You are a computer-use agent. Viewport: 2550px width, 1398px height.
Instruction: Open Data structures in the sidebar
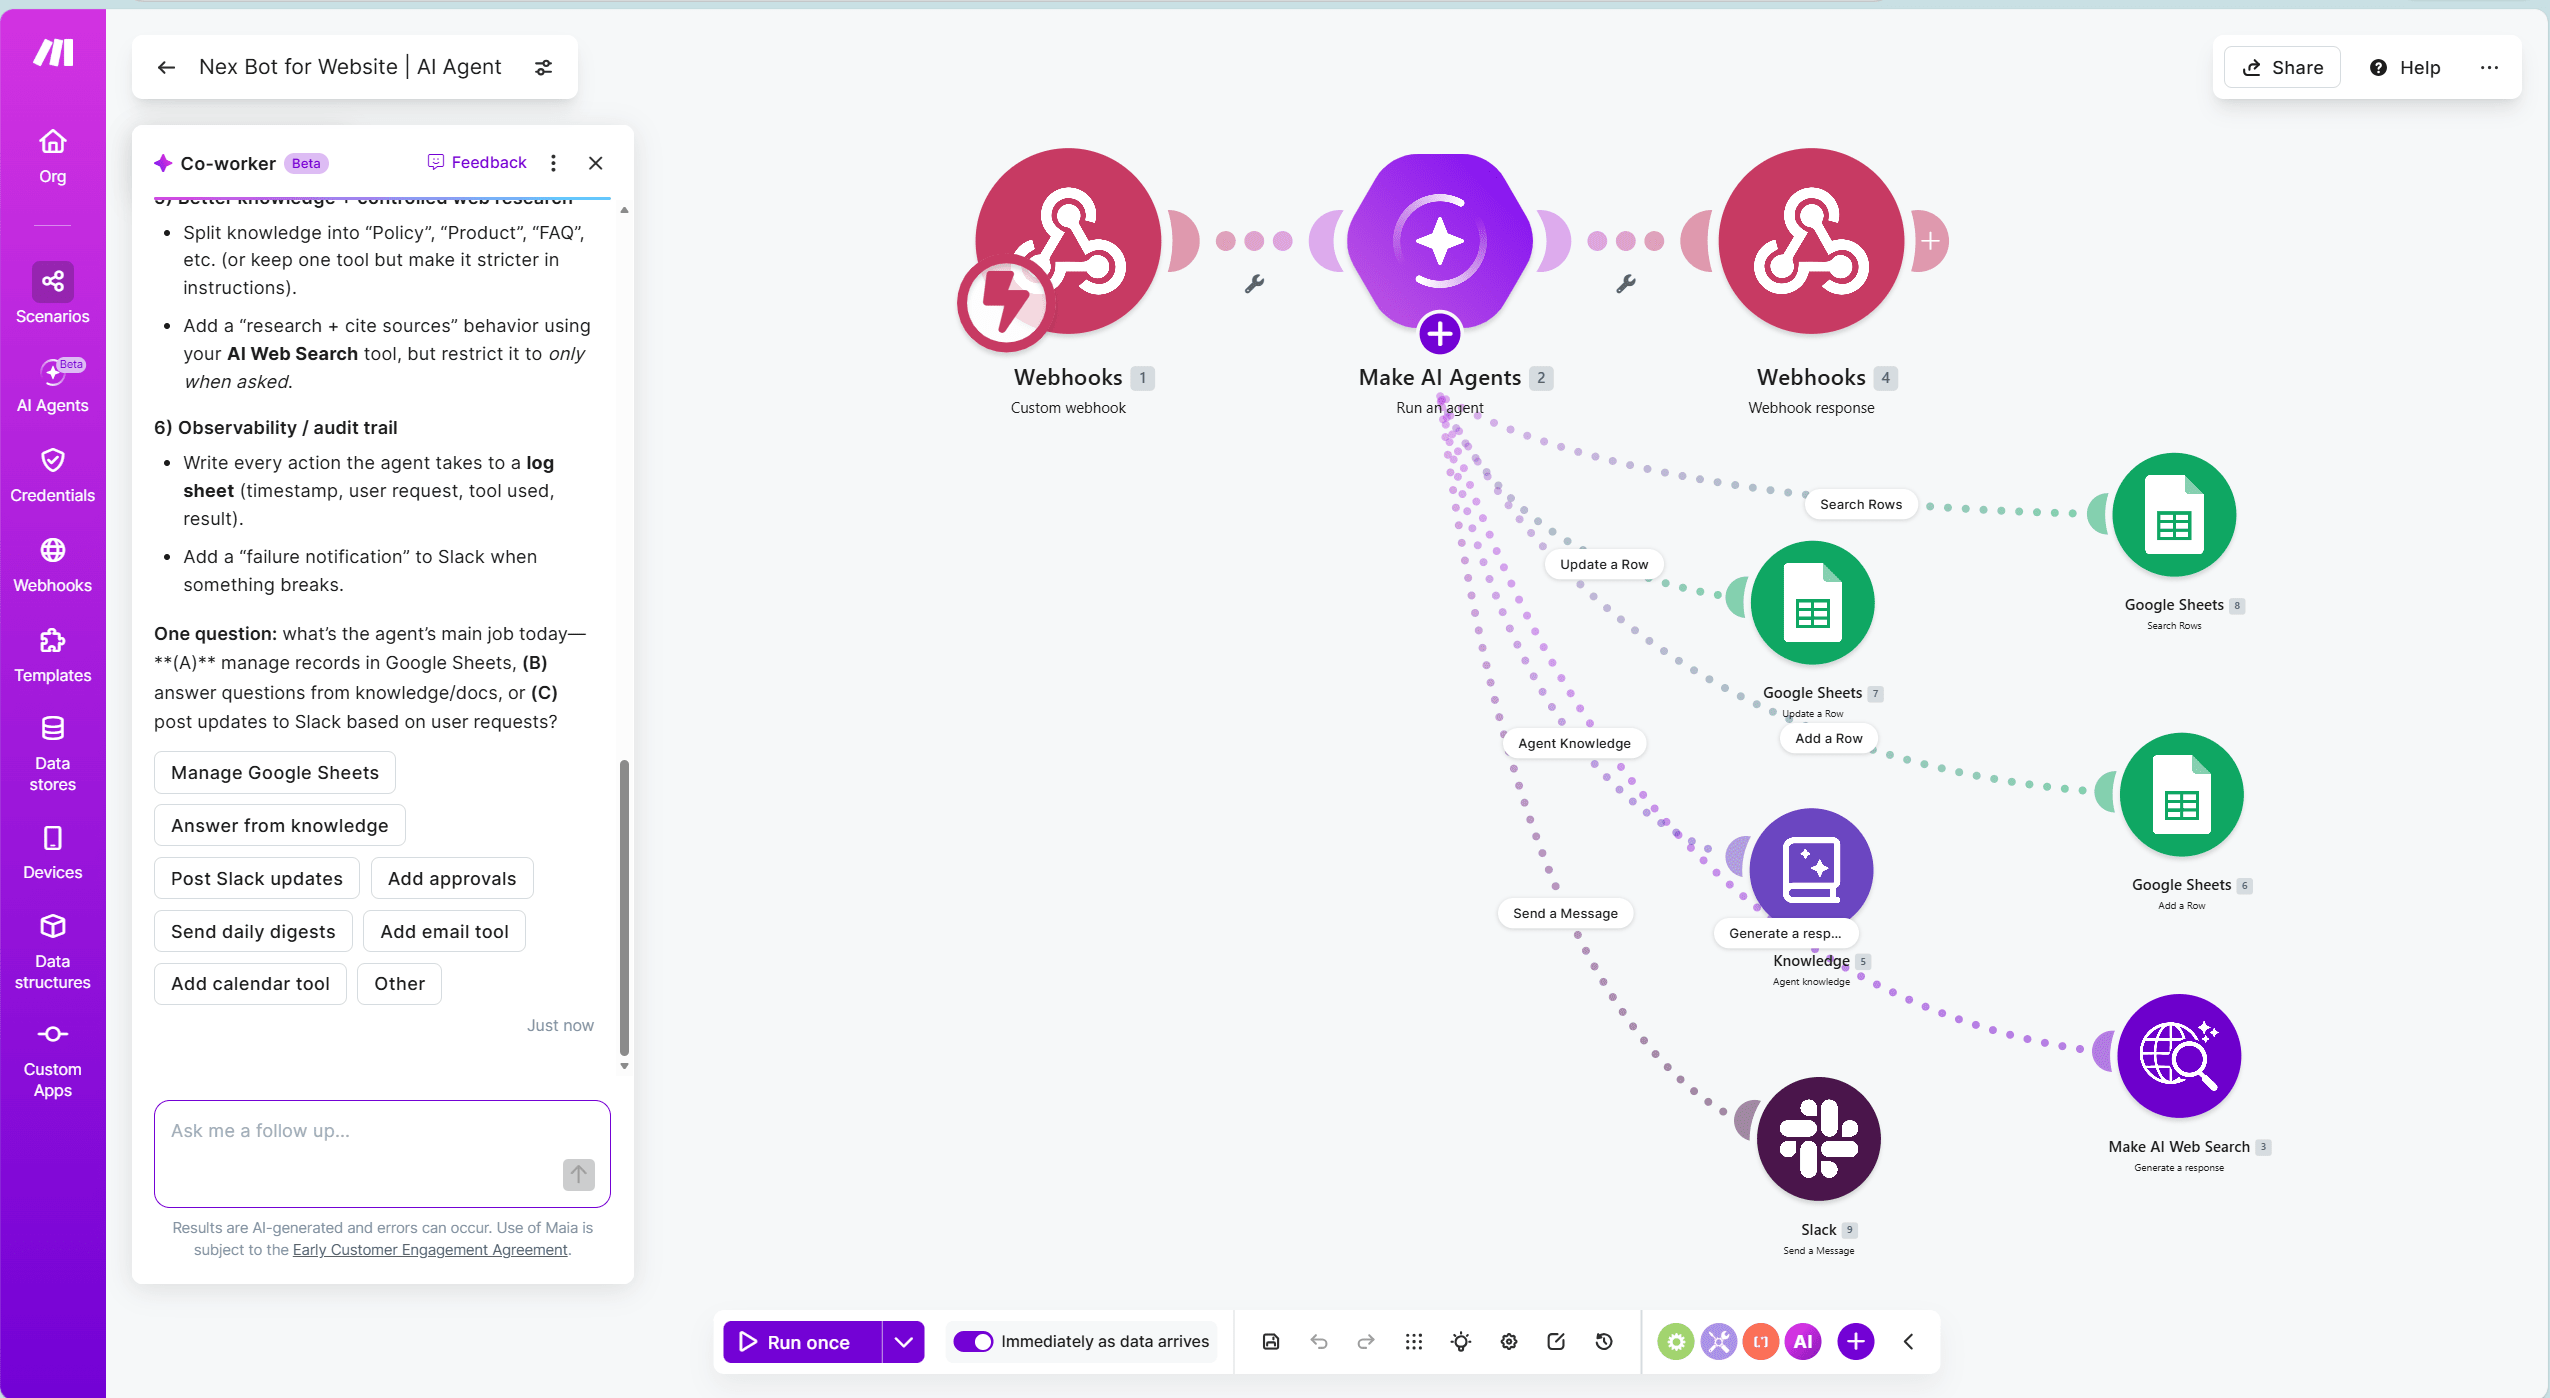tap(53, 953)
